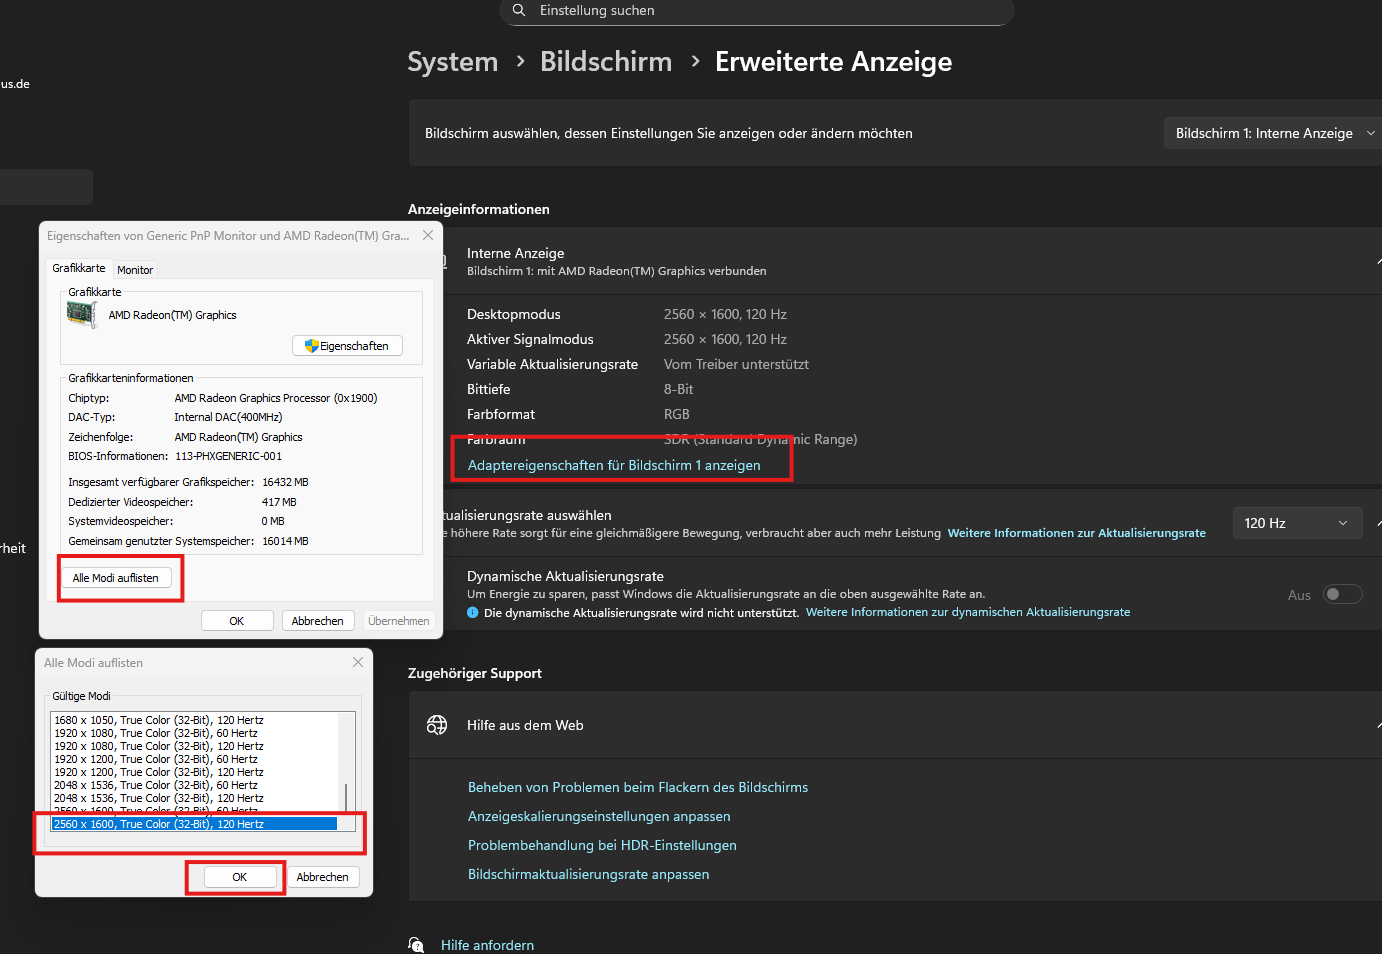Click Variable Aktualisierungsrate value Vom Treiber unterstützt
1382x954 pixels.
pyautogui.click(x=736, y=364)
